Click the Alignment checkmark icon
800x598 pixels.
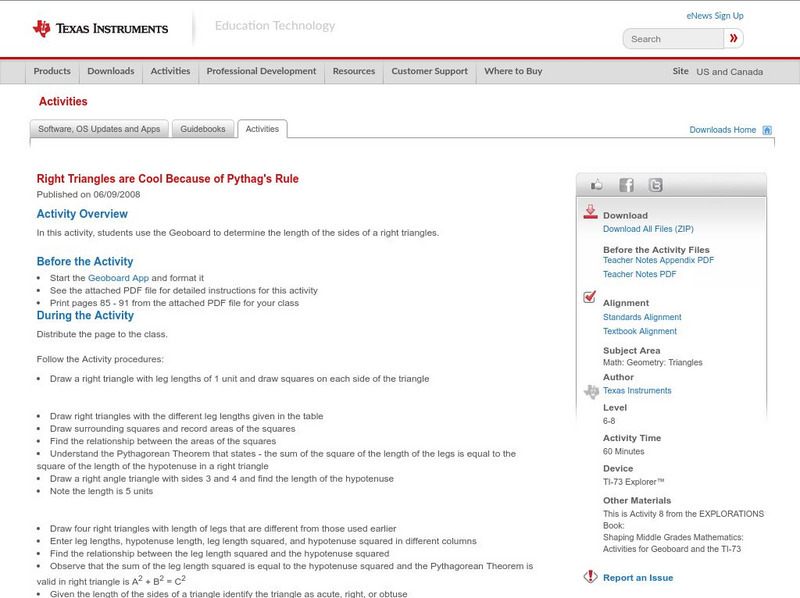tap(588, 296)
